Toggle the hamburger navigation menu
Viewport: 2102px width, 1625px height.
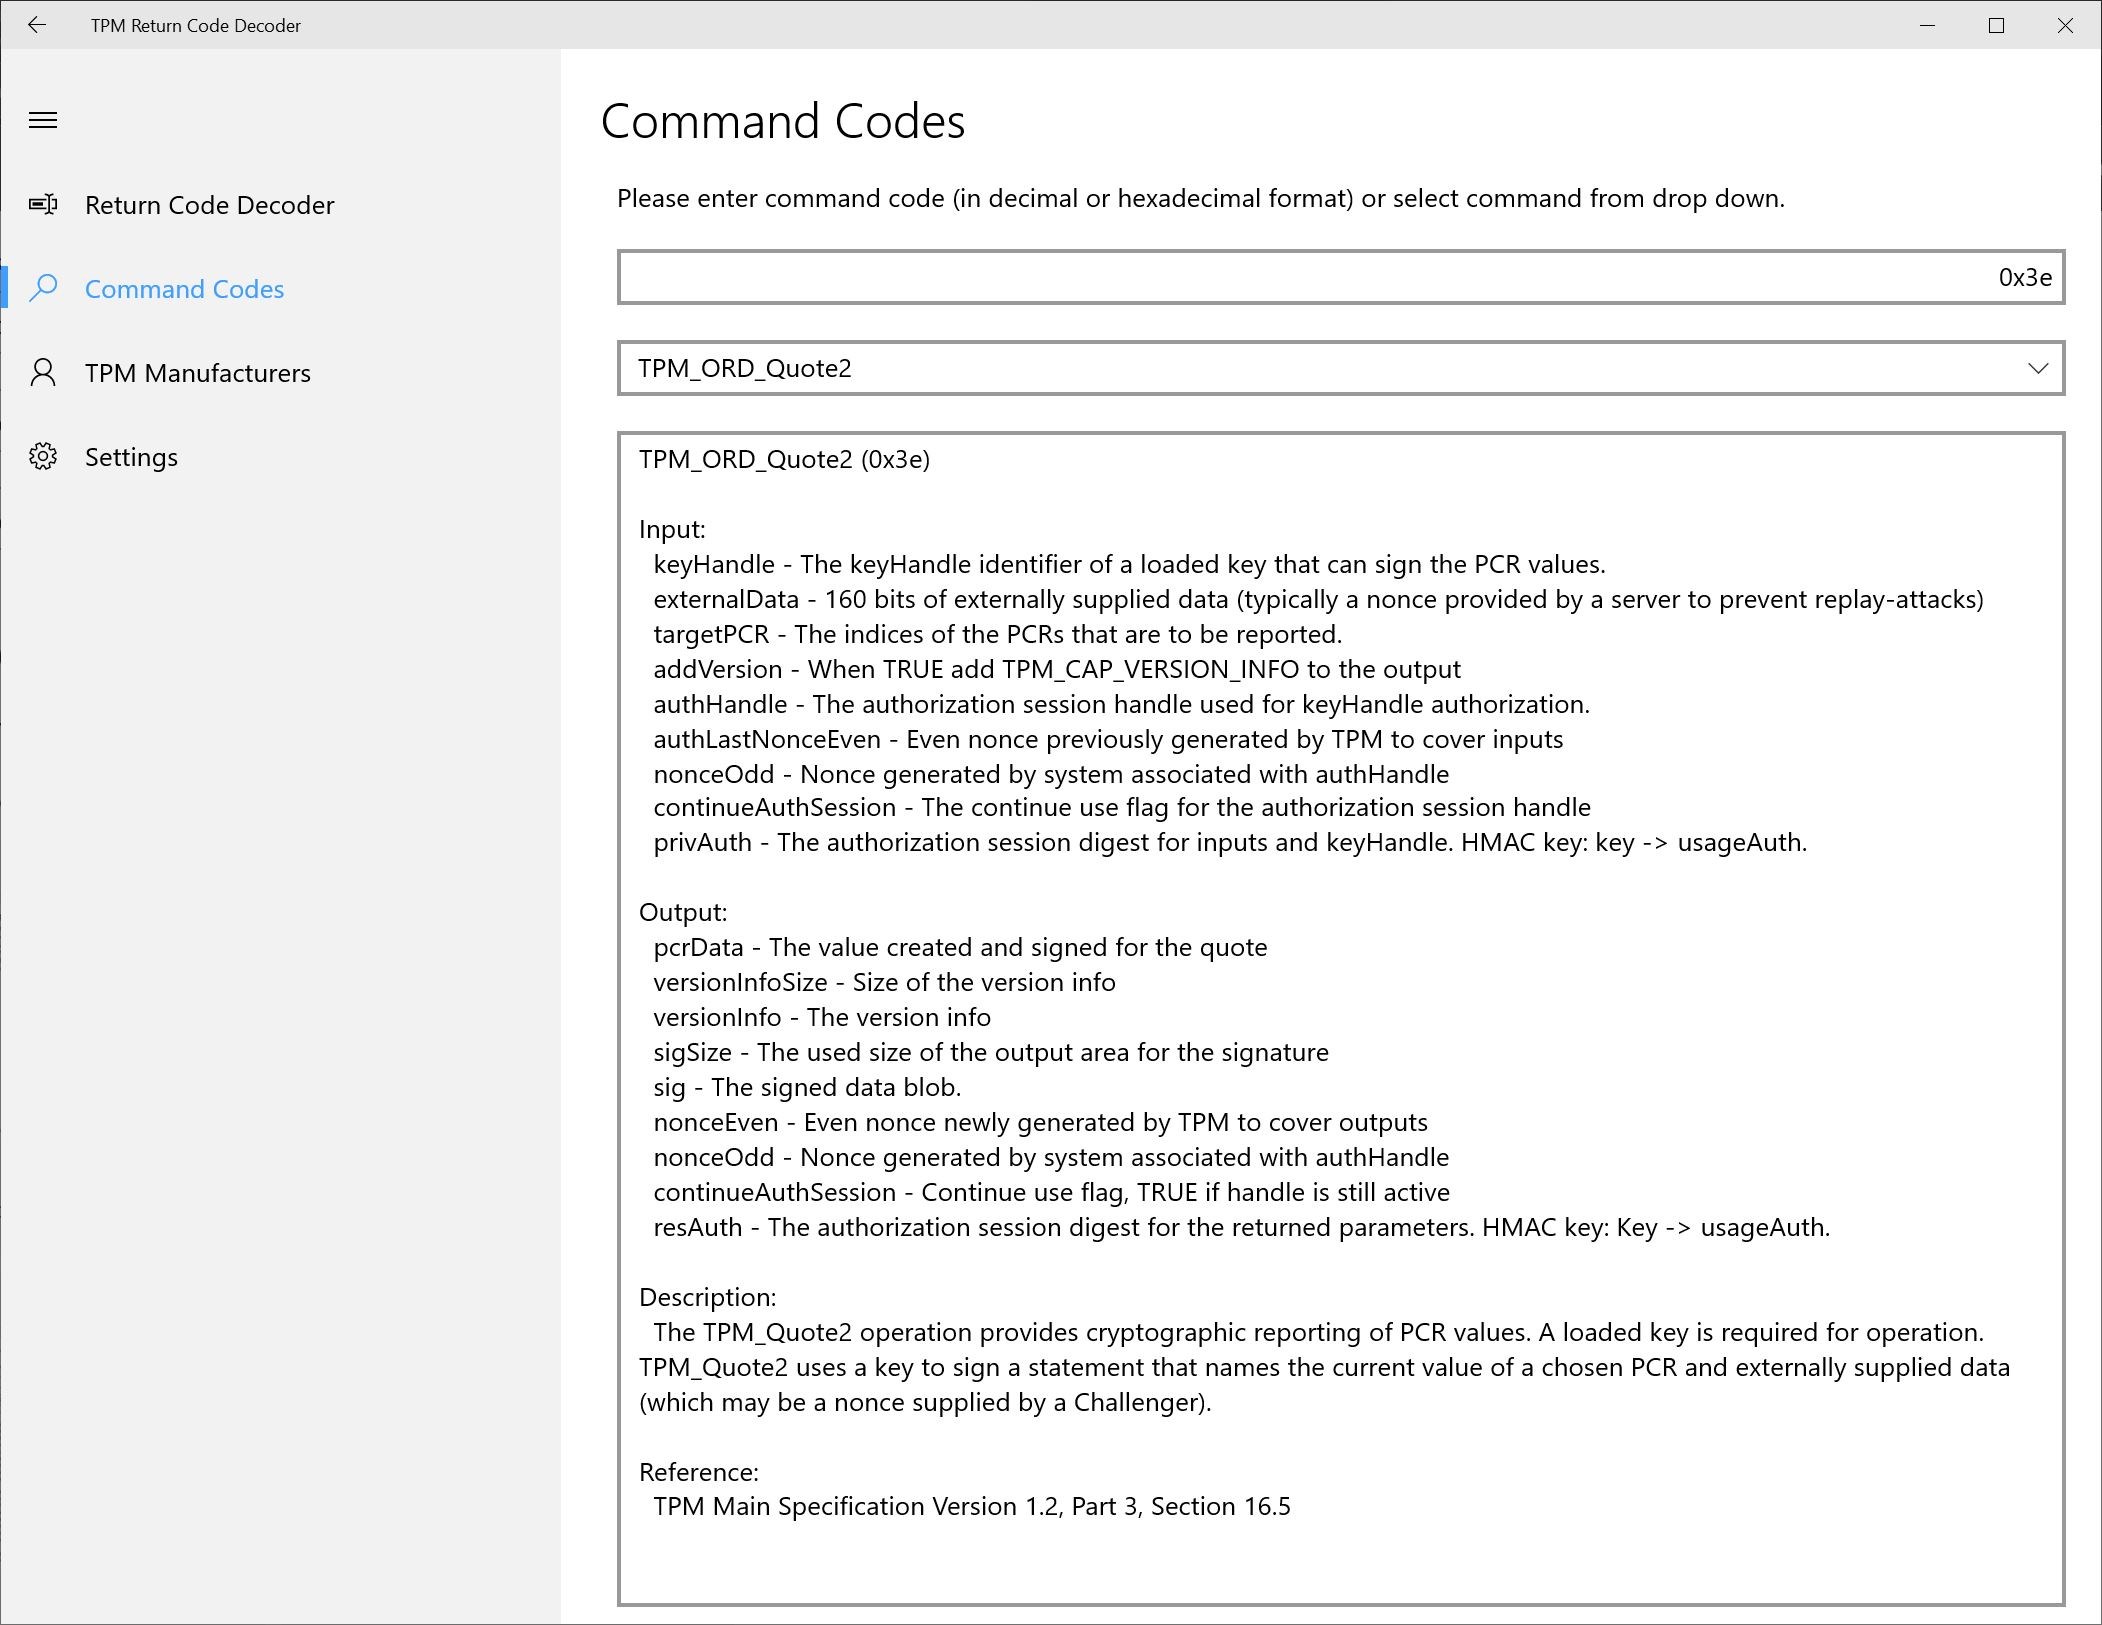point(43,121)
